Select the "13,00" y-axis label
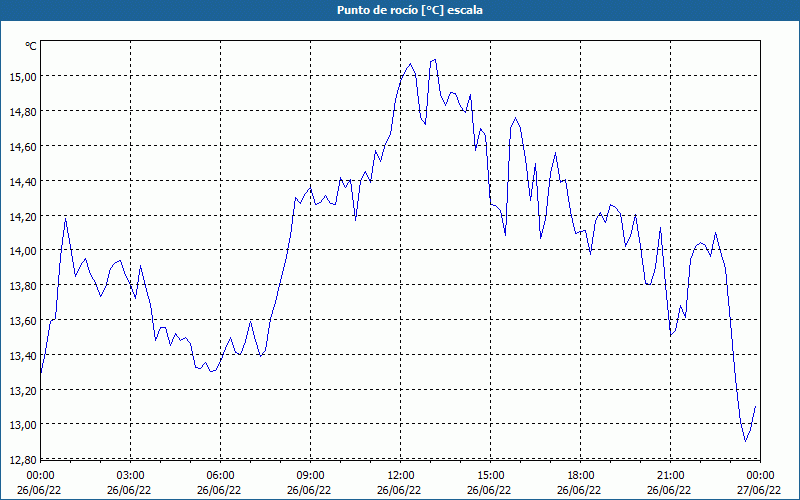800x500 pixels. (23, 425)
